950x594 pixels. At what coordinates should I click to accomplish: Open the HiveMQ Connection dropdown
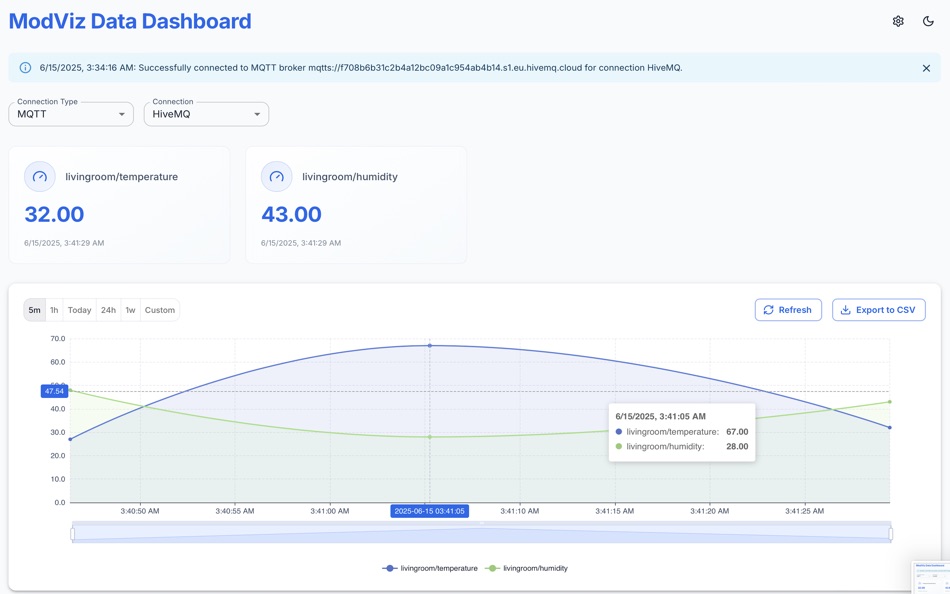tap(206, 114)
